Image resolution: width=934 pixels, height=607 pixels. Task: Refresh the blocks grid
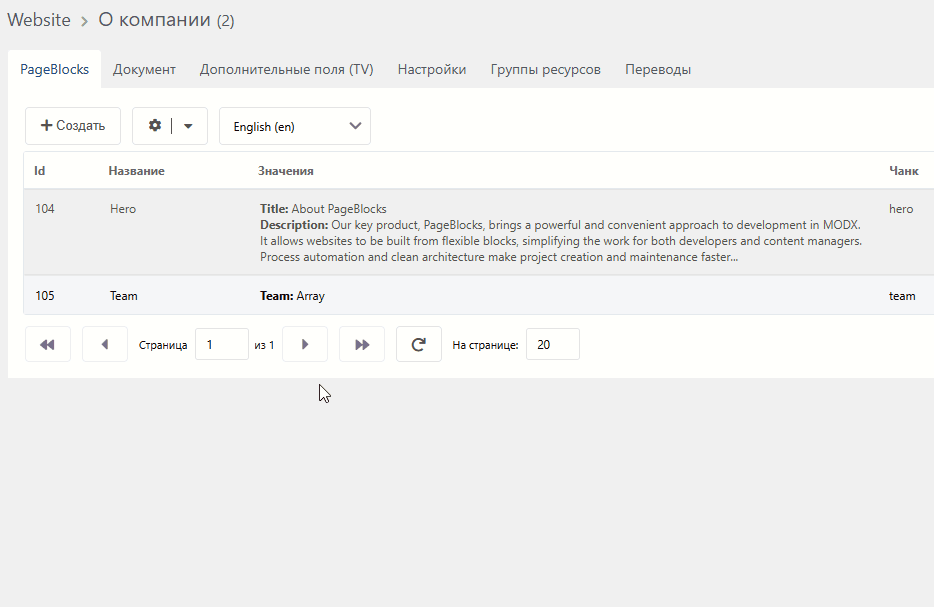click(x=419, y=344)
